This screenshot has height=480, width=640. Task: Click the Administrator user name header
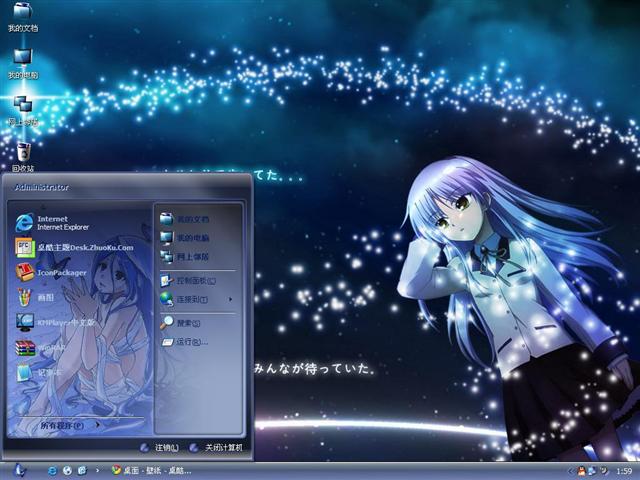pyautogui.click(x=42, y=187)
